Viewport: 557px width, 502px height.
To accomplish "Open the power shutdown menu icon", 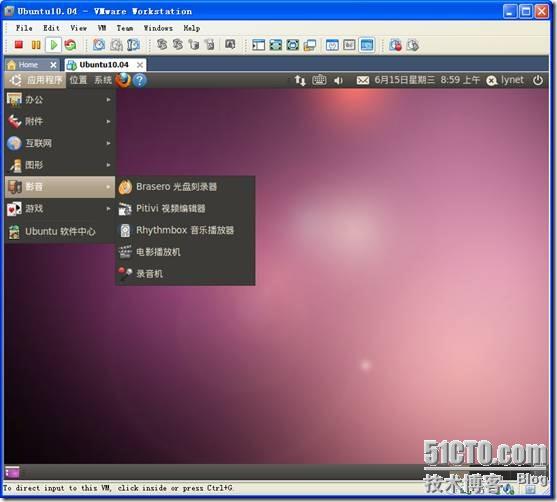I will 538,80.
